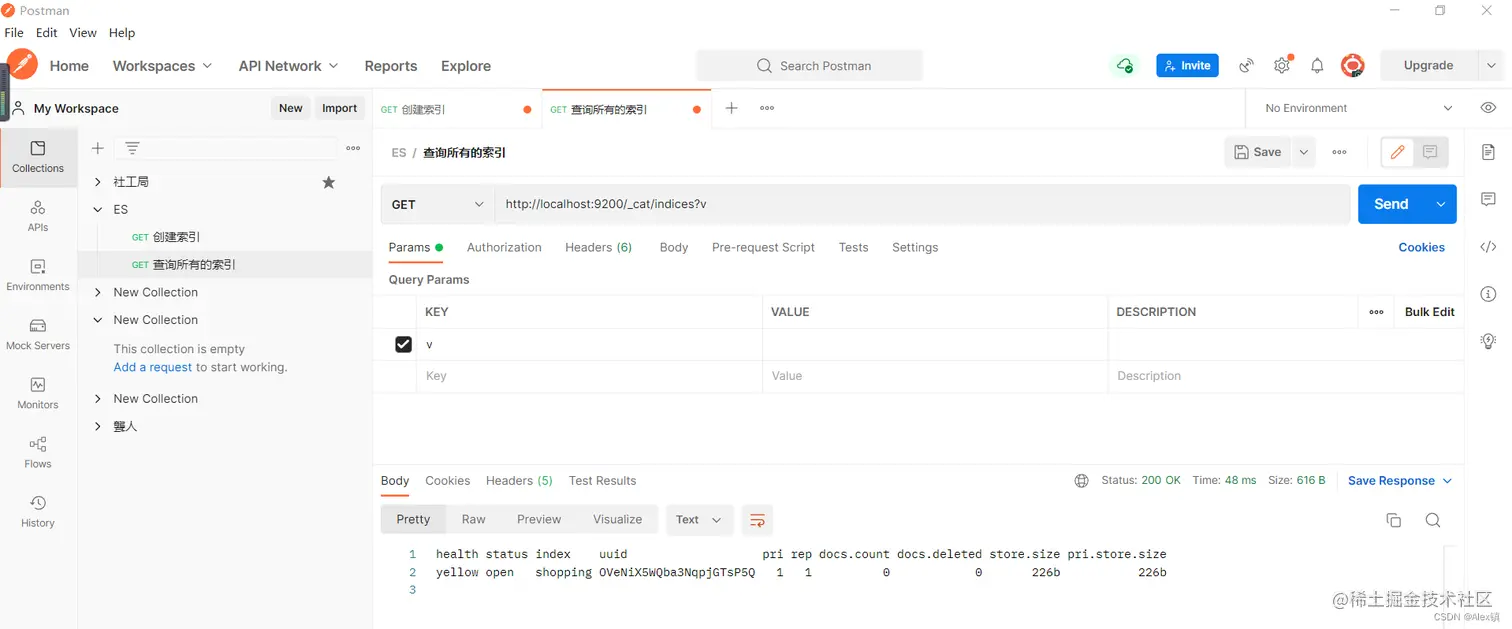This screenshot has height=629, width=1512.
Task: Open the Upgrade dropdown arrow
Action: [1491, 65]
